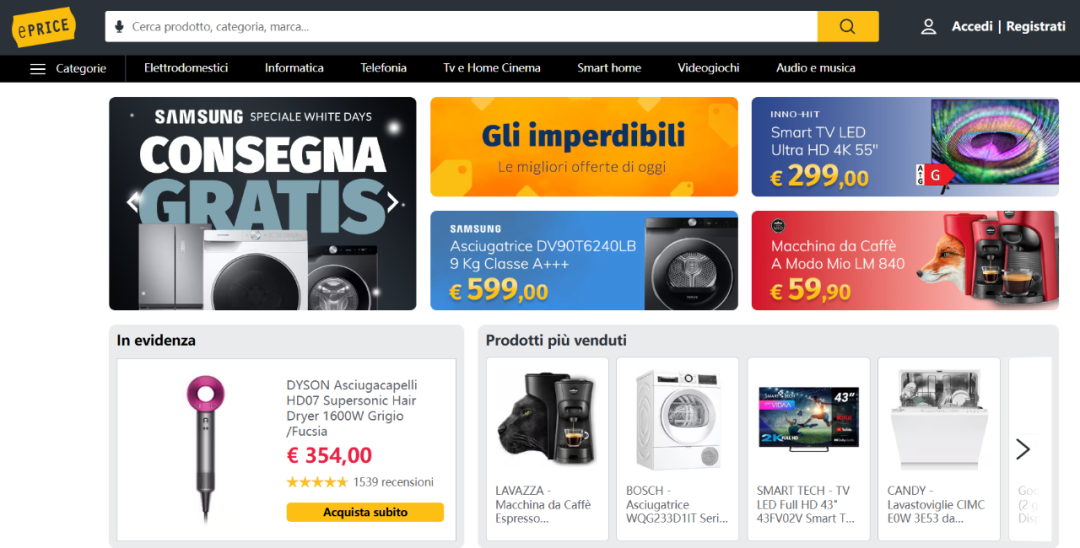Viewport: 1080px width, 548px height.
Task: Click the yellow magnifier search button
Action: (848, 27)
